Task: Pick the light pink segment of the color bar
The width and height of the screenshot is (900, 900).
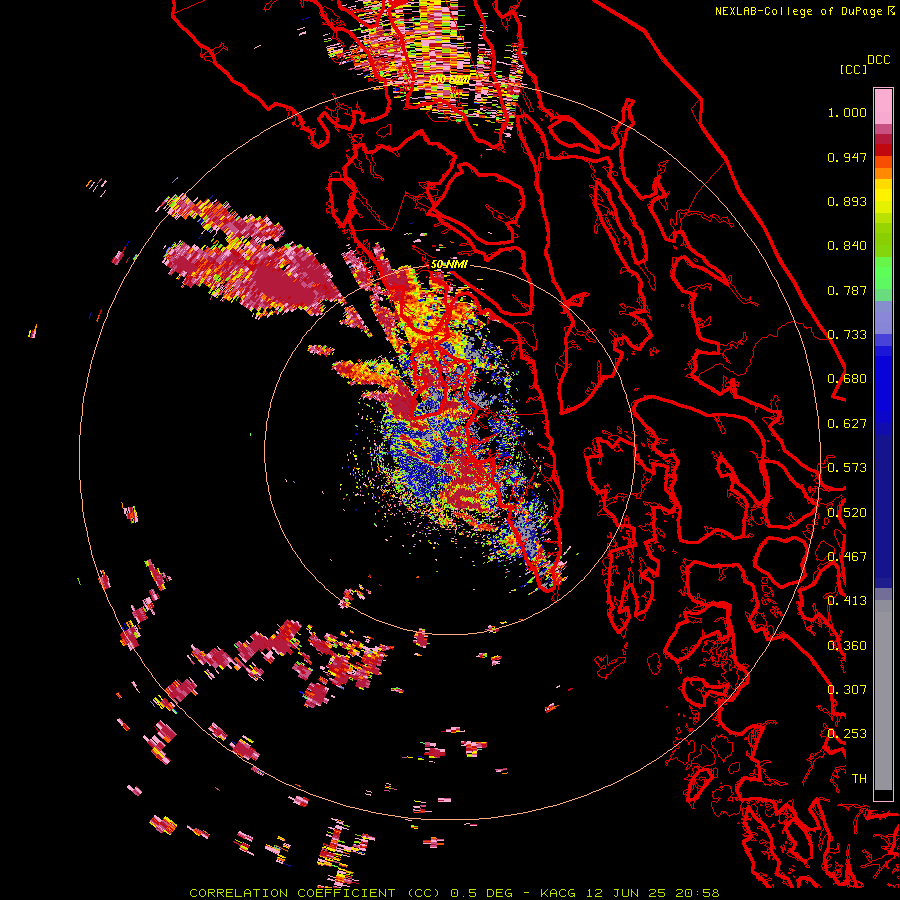Action: tap(883, 107)
